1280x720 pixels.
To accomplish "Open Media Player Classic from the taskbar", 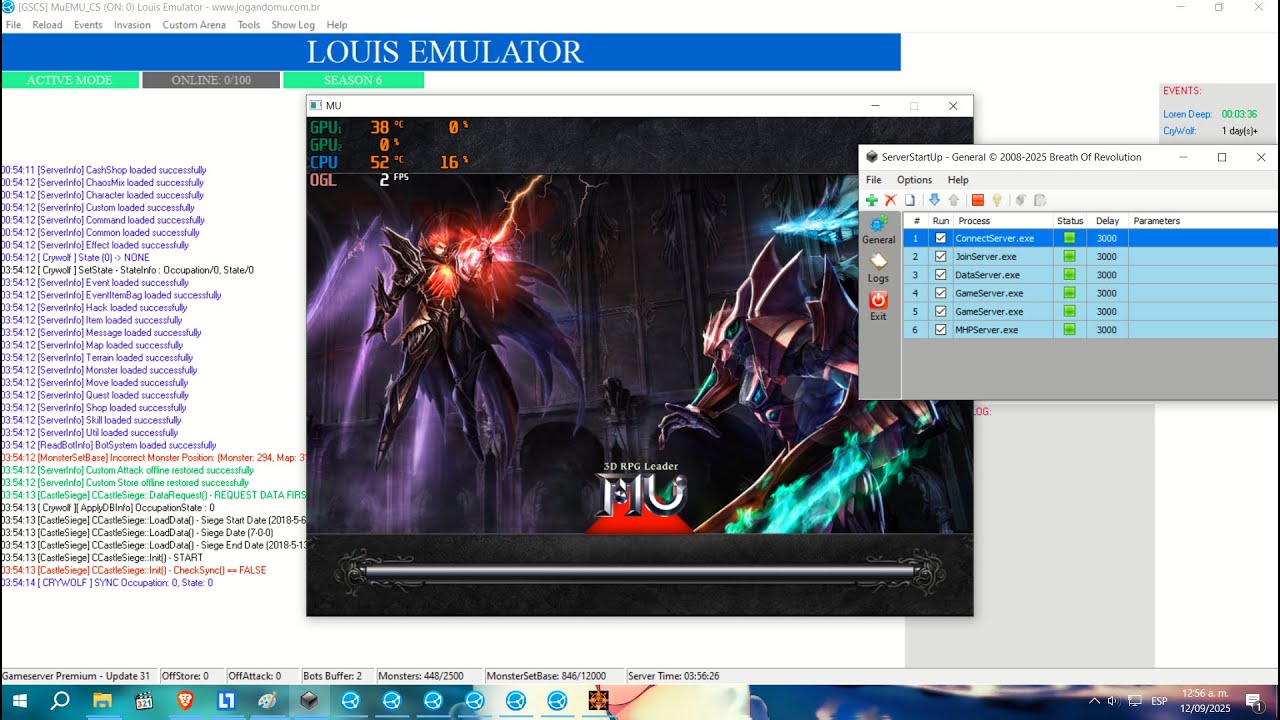I will (143, 701).
